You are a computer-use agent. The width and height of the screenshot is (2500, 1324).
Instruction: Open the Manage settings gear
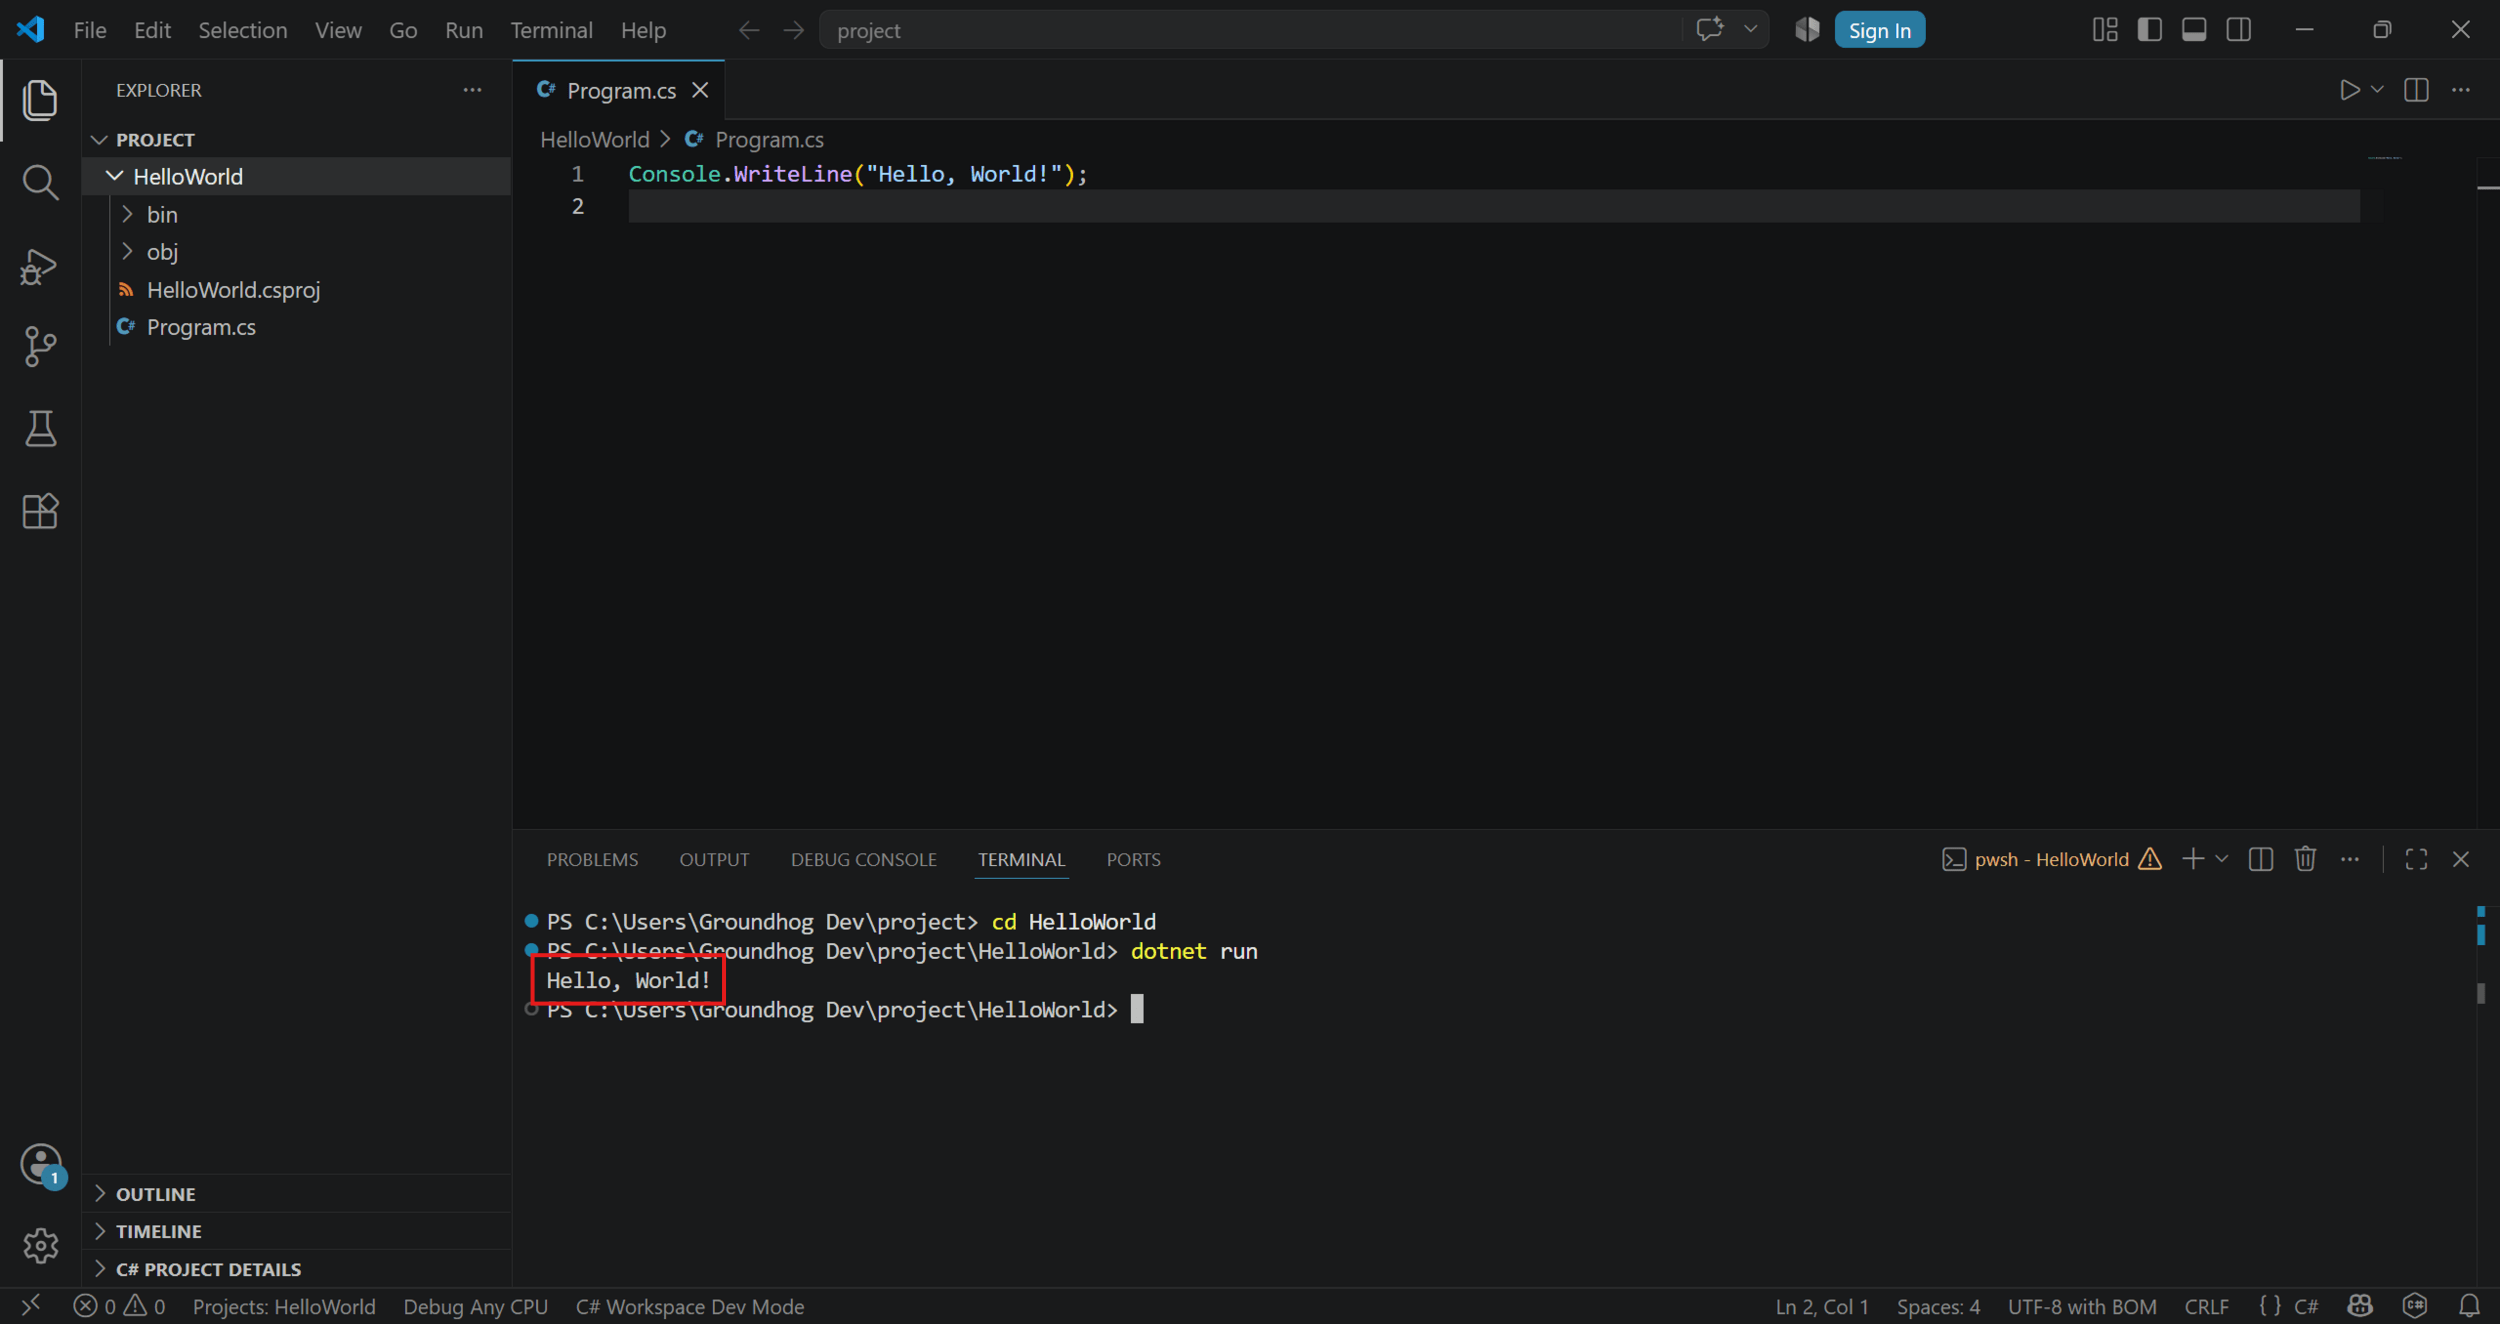click(x=40, y=1245)
